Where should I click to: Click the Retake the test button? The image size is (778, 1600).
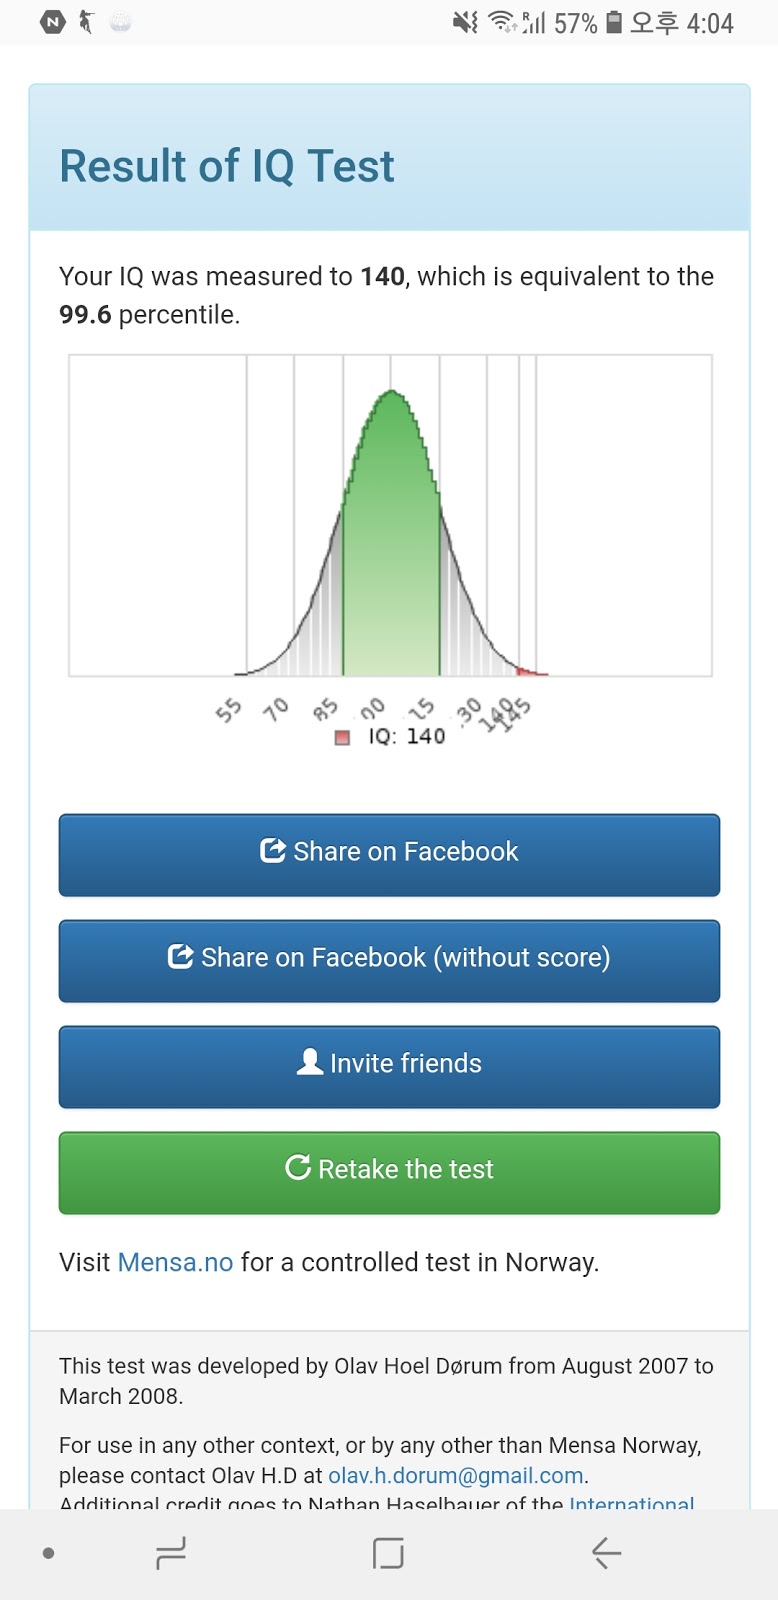pos(389,1173)
